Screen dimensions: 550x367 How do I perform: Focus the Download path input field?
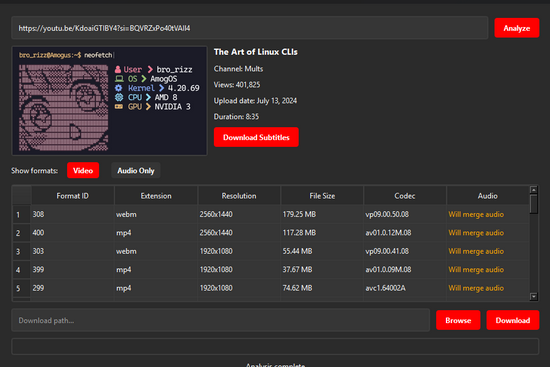point(221,320)
